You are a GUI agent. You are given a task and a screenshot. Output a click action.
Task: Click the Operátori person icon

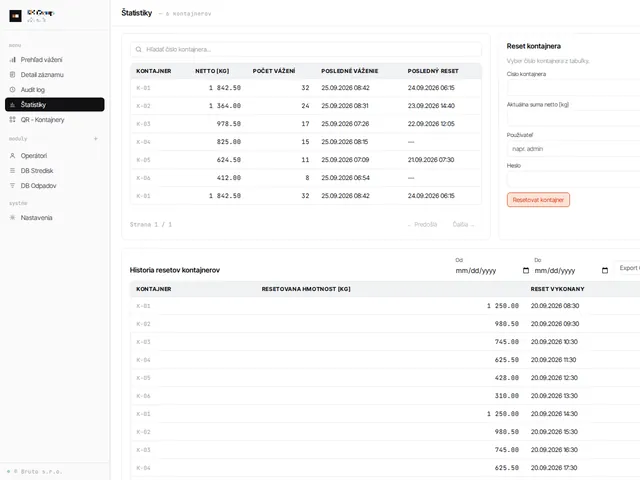pyautogui.click(x=12, y=156)
